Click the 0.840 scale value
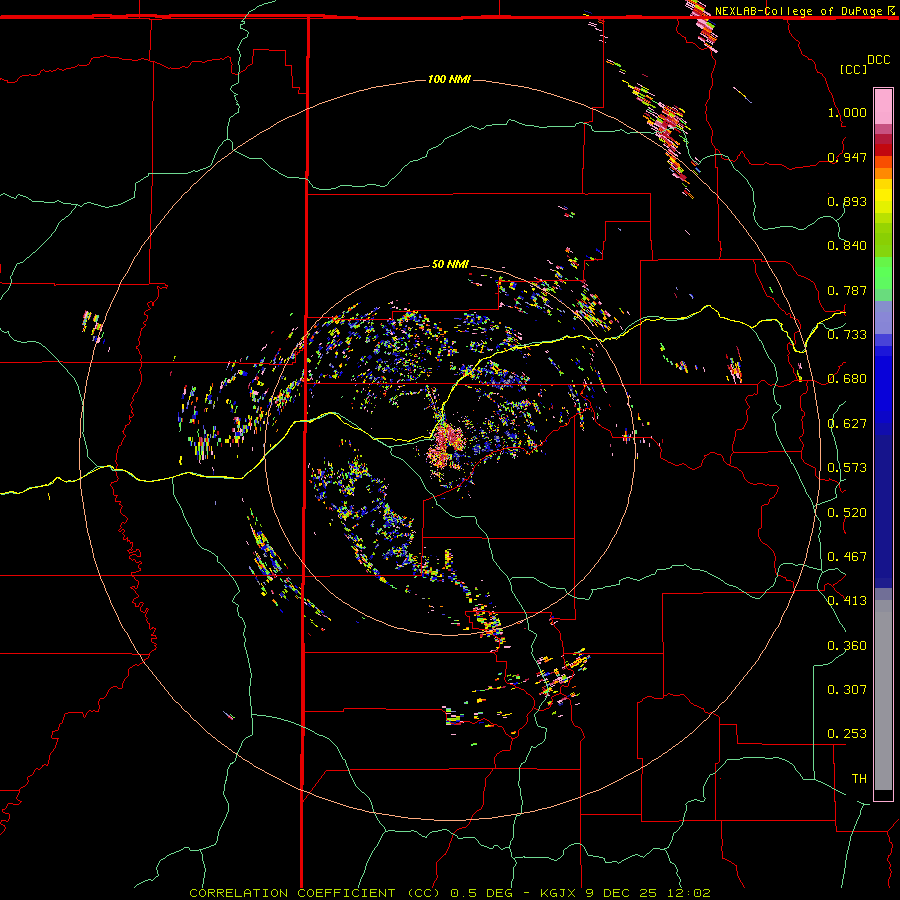 [x=847, y=245]
